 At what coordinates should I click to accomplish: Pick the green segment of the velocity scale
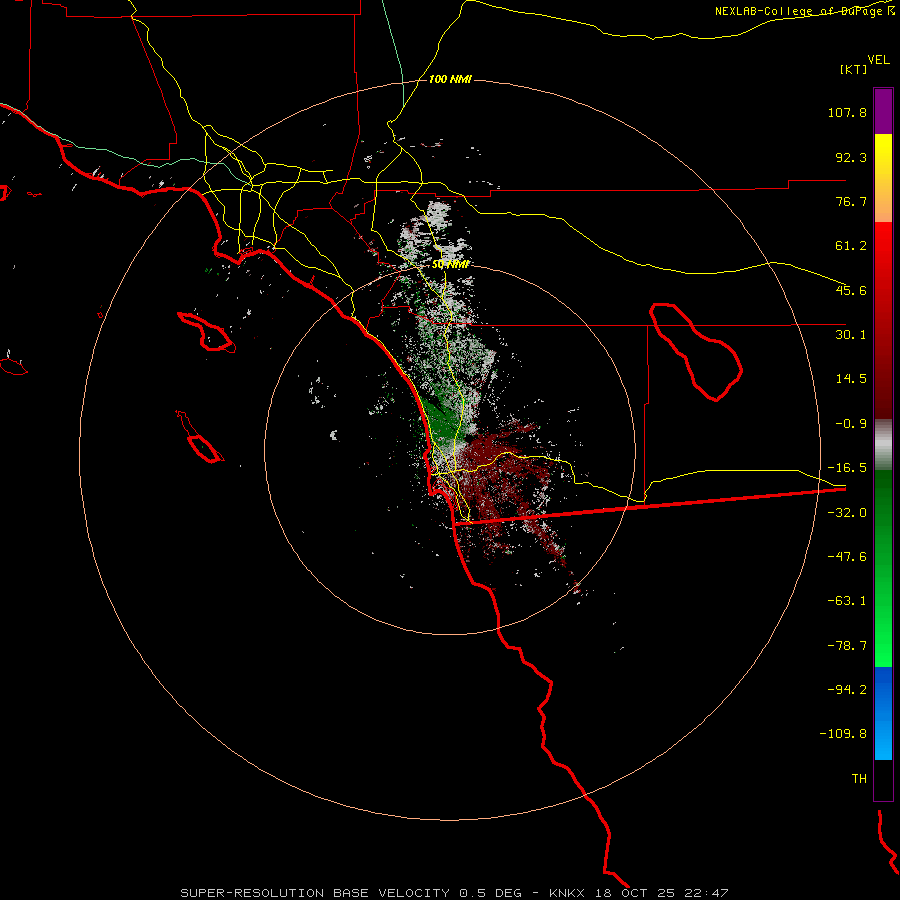[883, 568]
